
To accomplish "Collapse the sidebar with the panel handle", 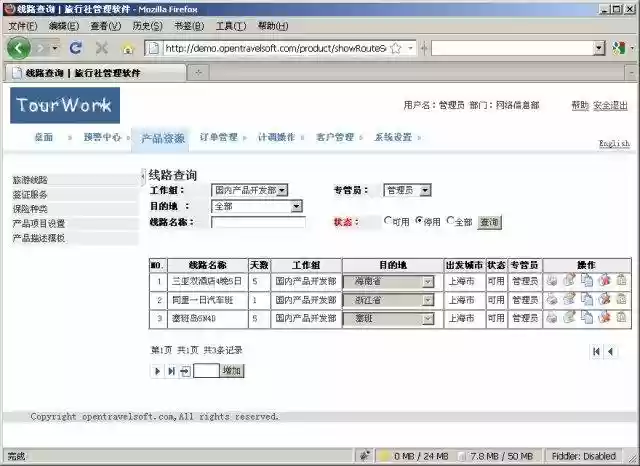I will coord(143,175).
